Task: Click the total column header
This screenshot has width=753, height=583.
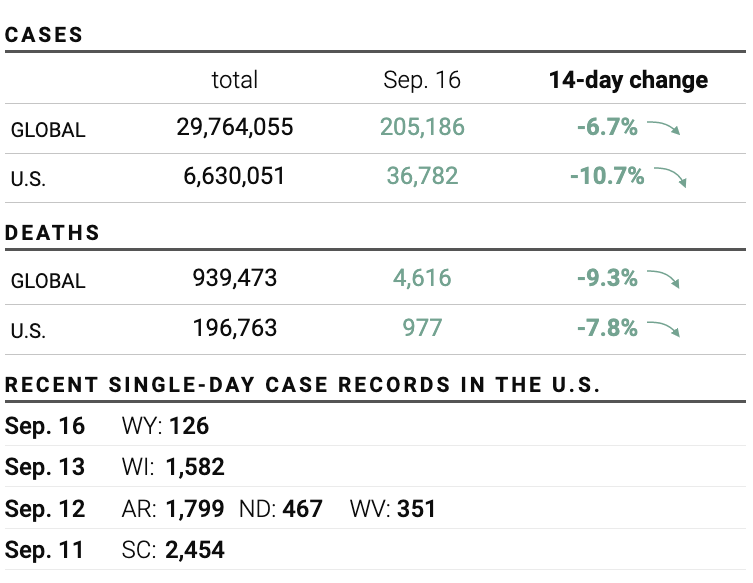Action: point(235,81)
